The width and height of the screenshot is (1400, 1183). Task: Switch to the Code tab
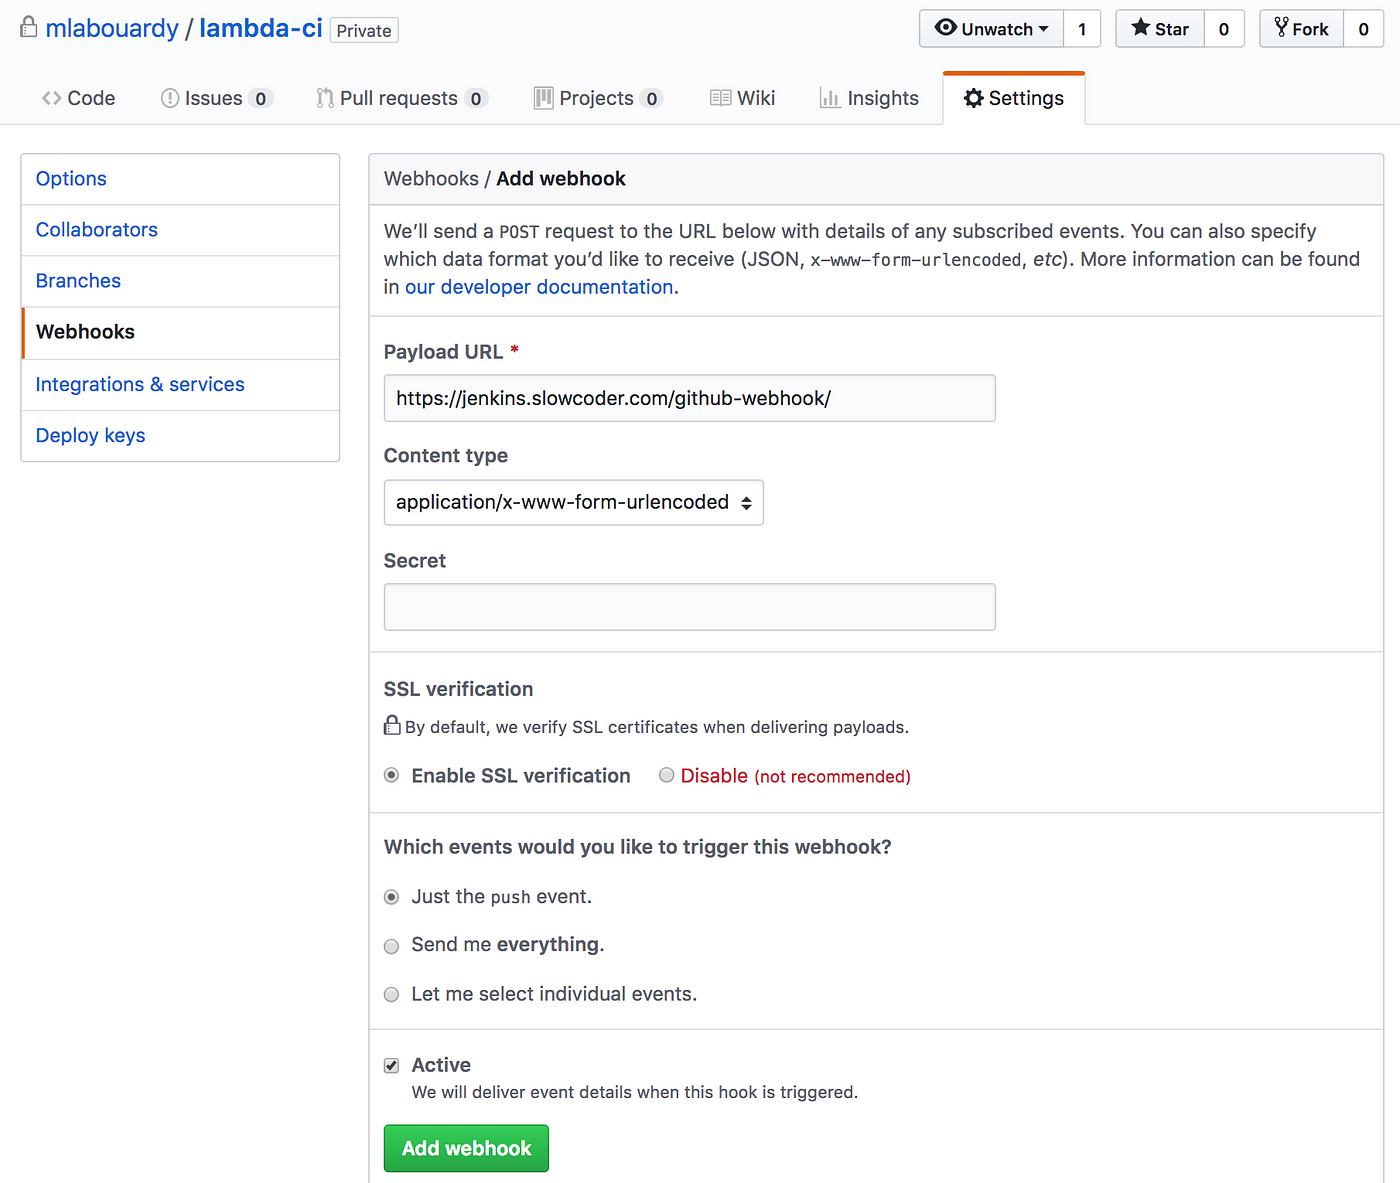(x=79, y=98)
